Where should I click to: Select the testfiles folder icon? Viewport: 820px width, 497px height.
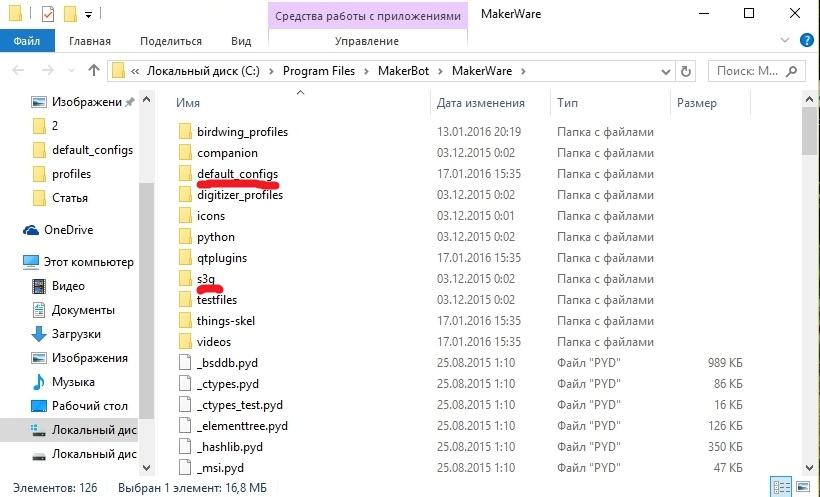(185, 299)
